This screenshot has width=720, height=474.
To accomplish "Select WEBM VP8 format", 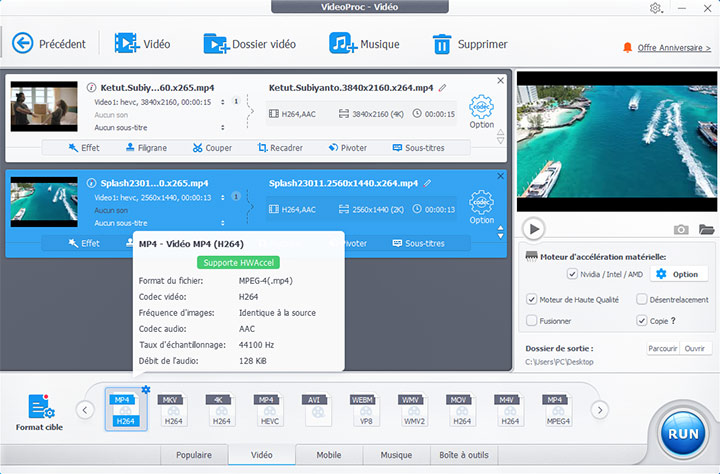I will click(x=366, y=410).
